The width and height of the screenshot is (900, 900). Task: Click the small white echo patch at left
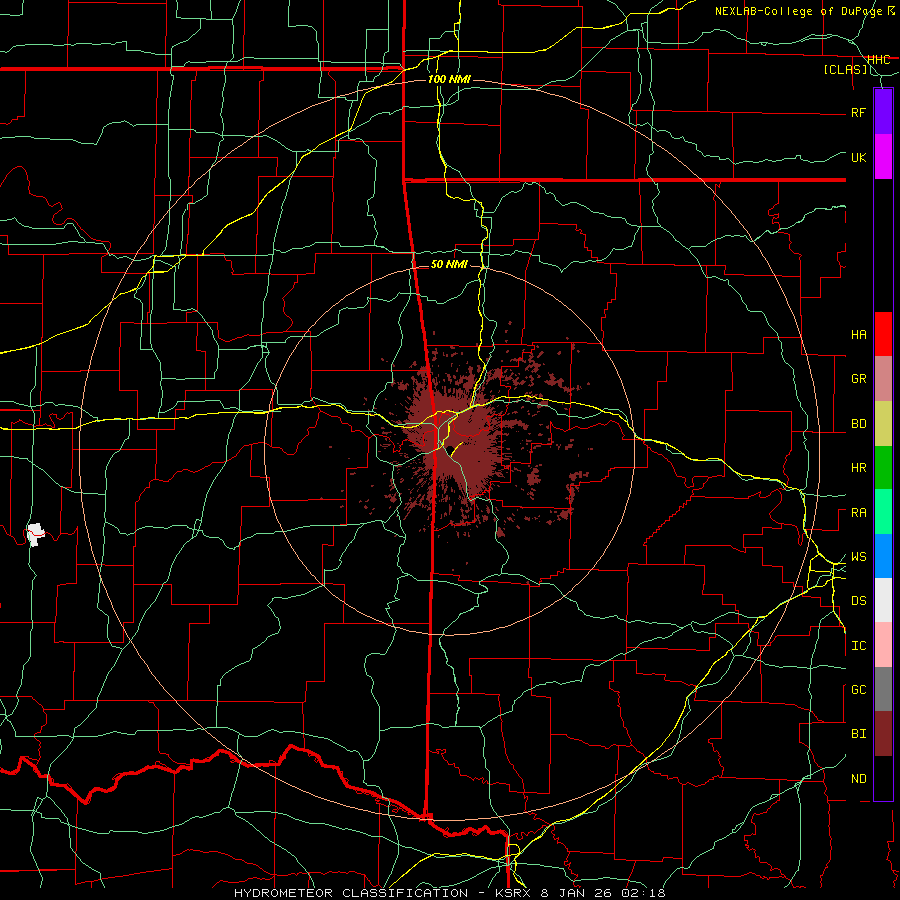(36, 534)
